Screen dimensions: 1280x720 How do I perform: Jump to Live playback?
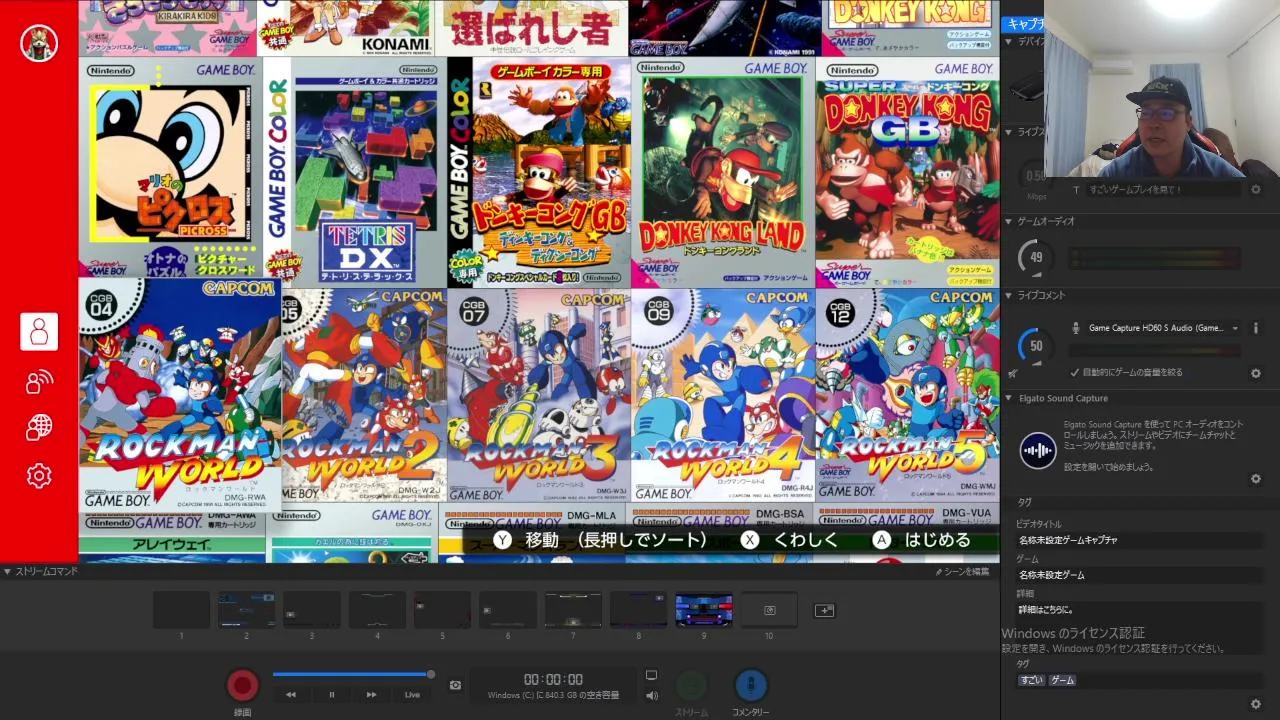[x=412, y=694]
